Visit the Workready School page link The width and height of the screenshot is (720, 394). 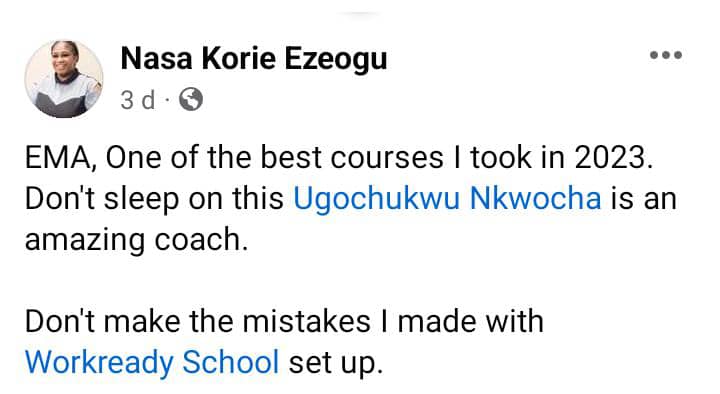pos(152,362)
